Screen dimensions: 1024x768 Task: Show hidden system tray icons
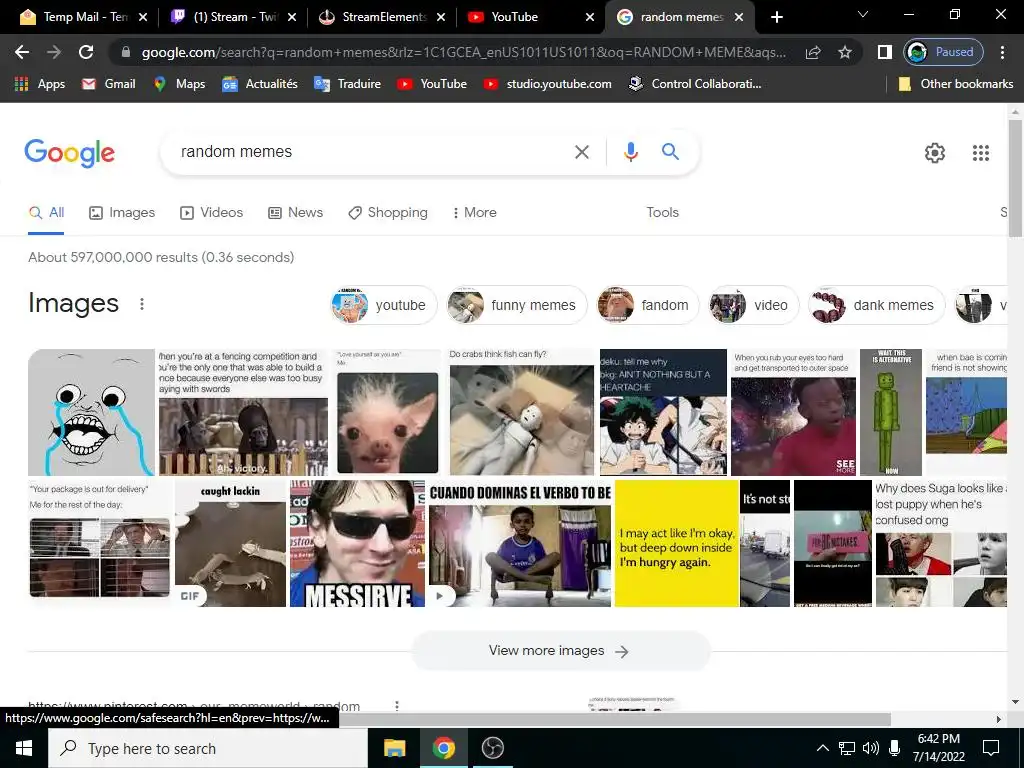pyautogui.click(x=823, y=748)
